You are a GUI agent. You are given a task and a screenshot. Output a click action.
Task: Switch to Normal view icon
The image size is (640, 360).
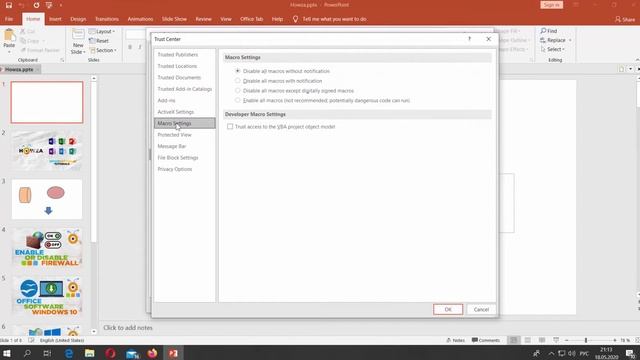[x=513, y=340]
